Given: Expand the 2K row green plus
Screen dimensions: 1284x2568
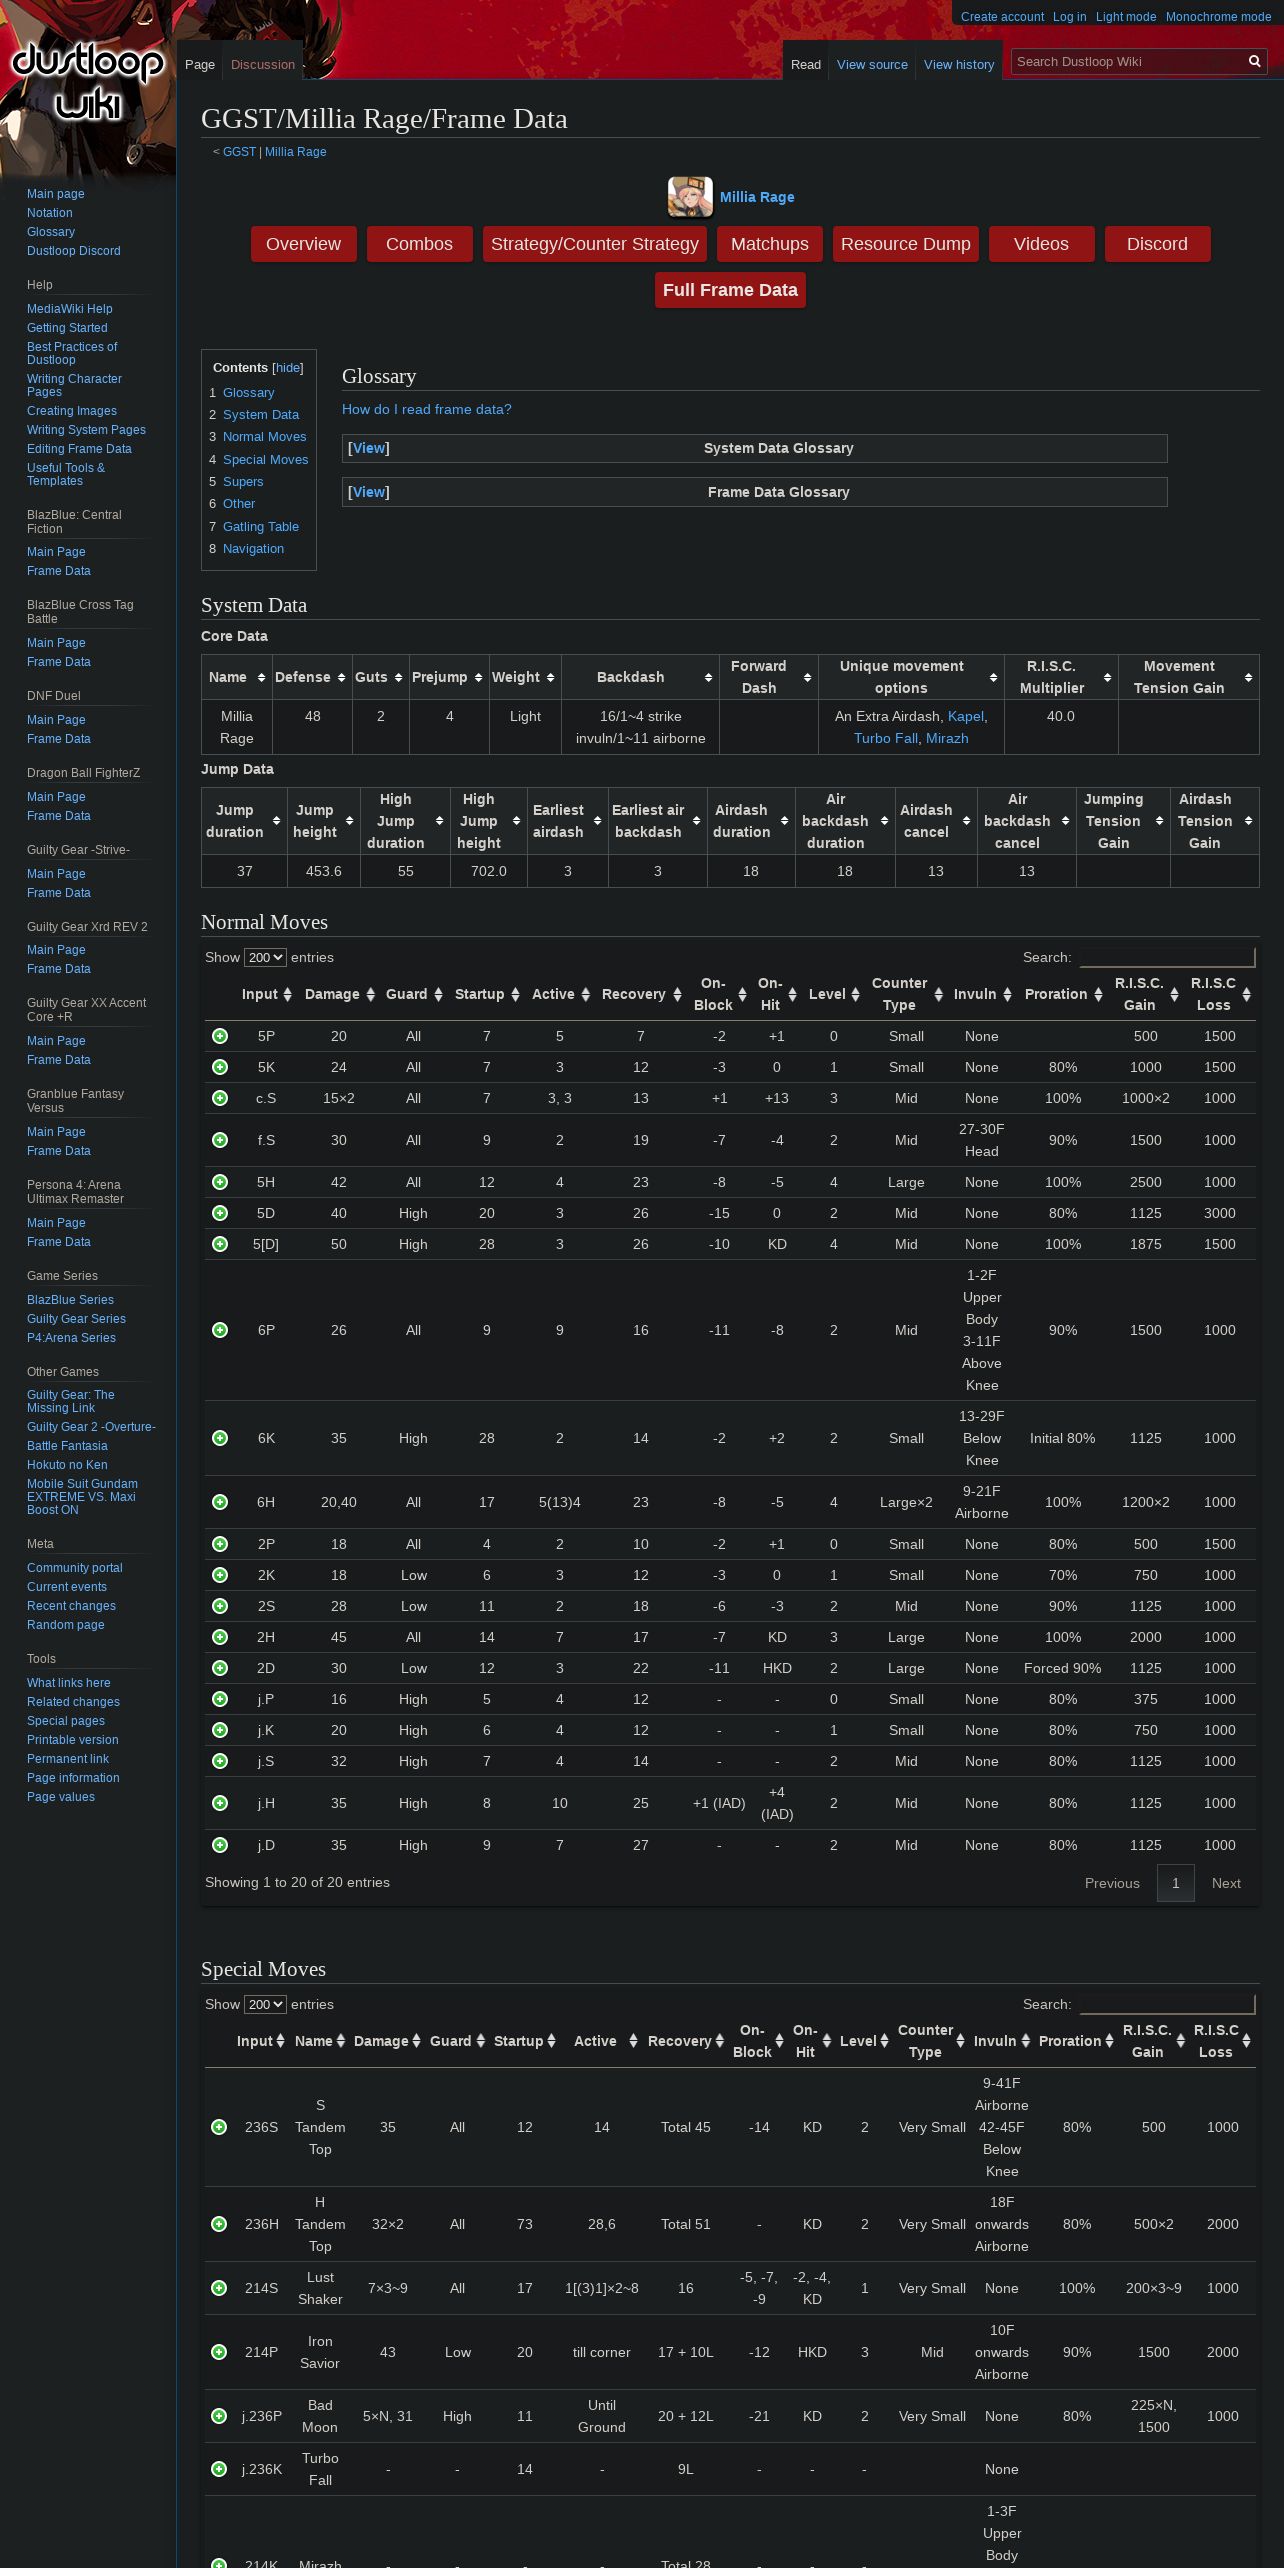Looking at the screenshot, I should pos(220,1575).
